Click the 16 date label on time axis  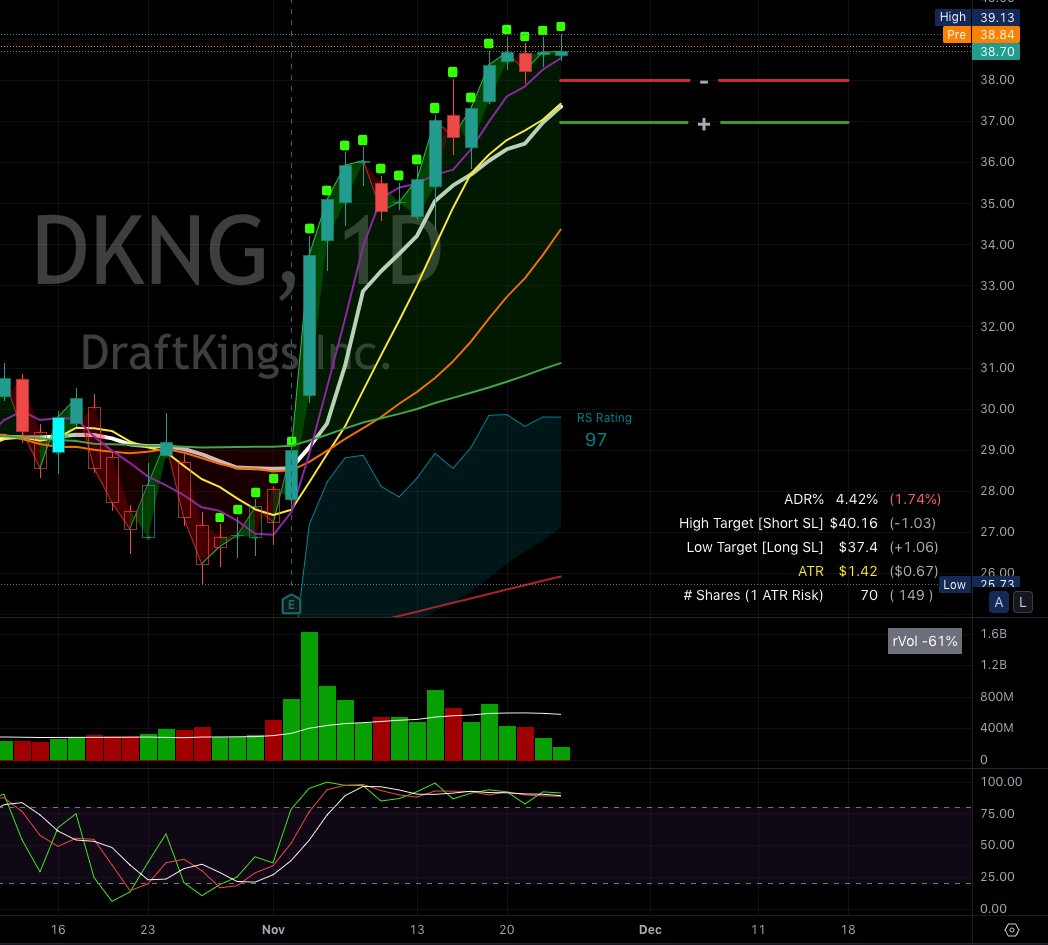coord(58,930)
